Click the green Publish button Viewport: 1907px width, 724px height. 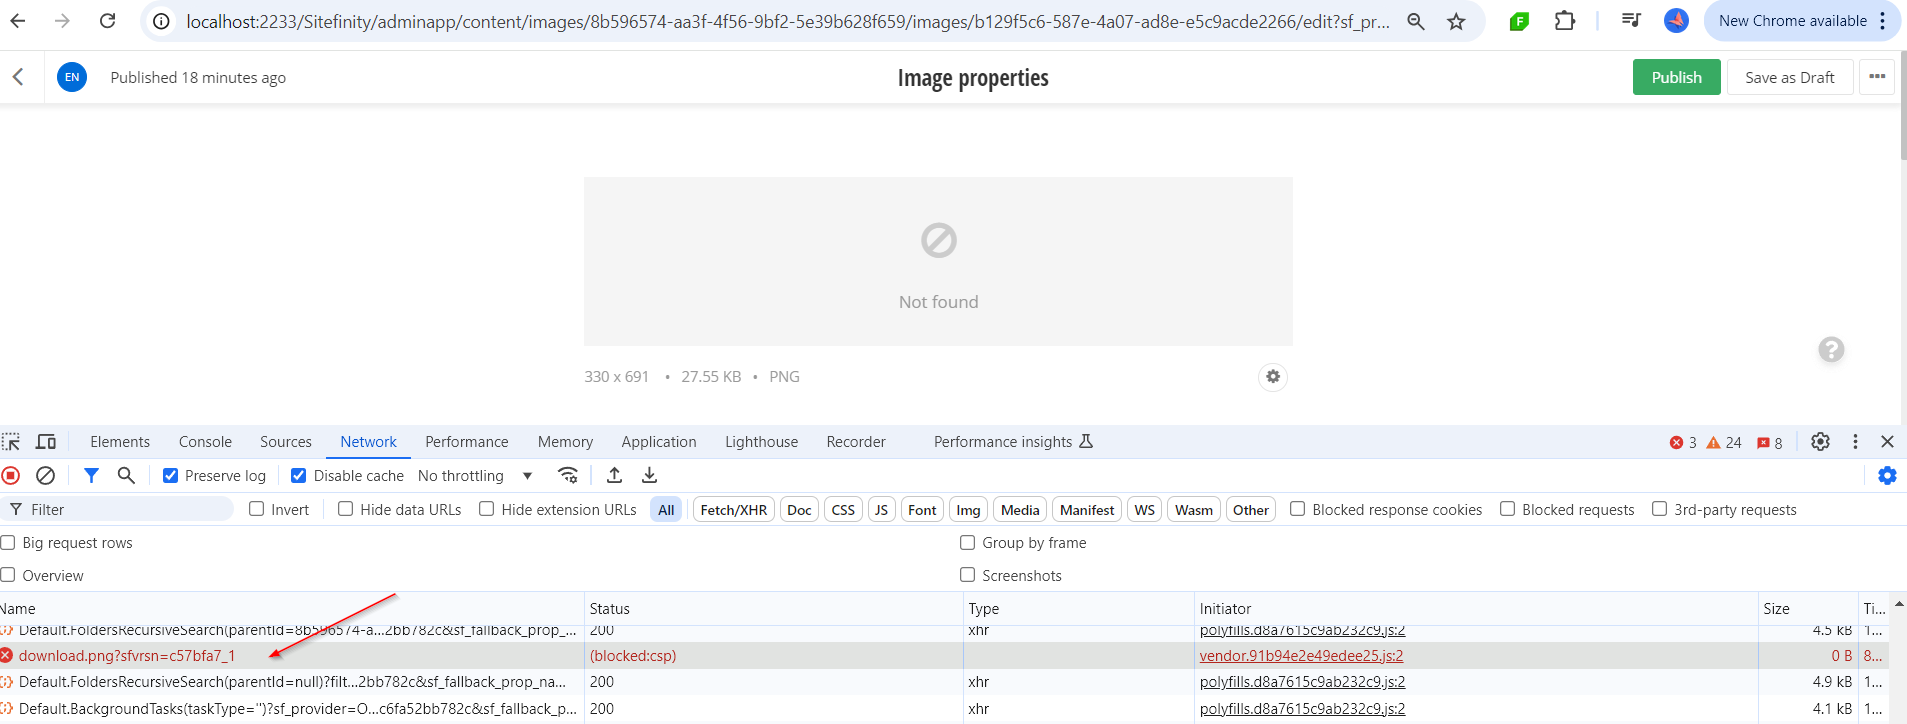click(x=1676, y=77)
